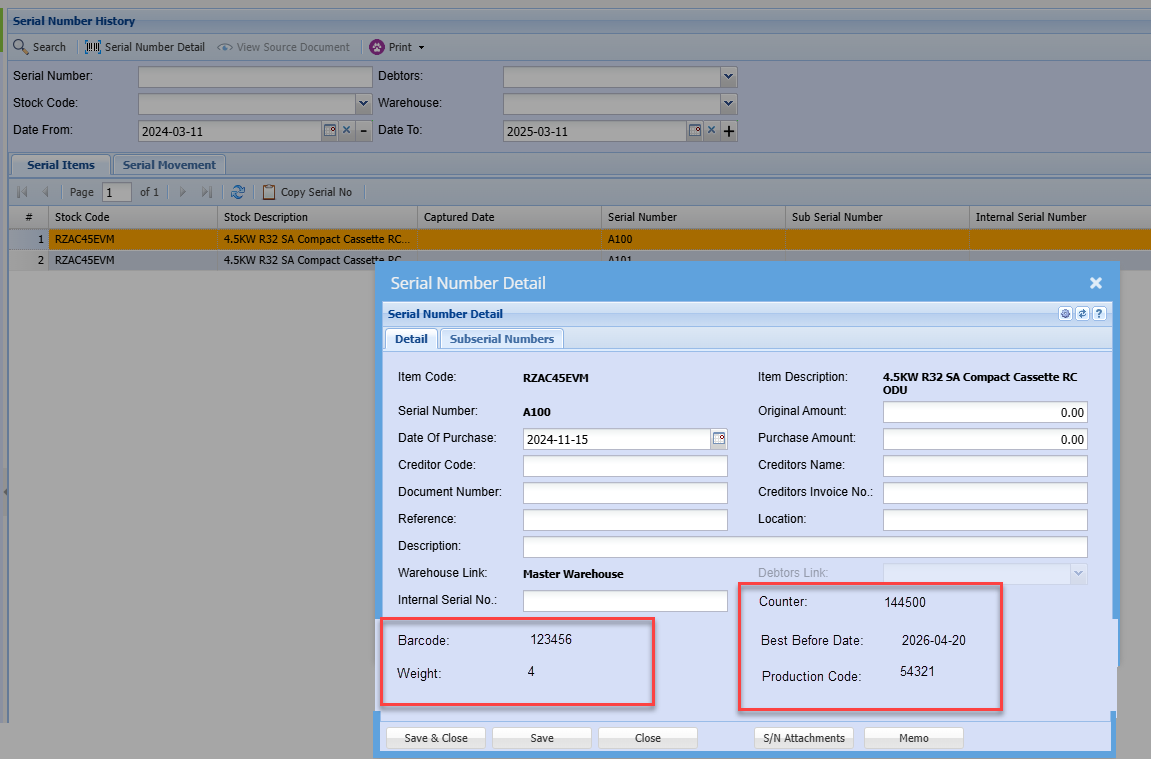The image size is (1151, 759).
Task: Switch to the Serial Movement tab
Action: point(169,165)
